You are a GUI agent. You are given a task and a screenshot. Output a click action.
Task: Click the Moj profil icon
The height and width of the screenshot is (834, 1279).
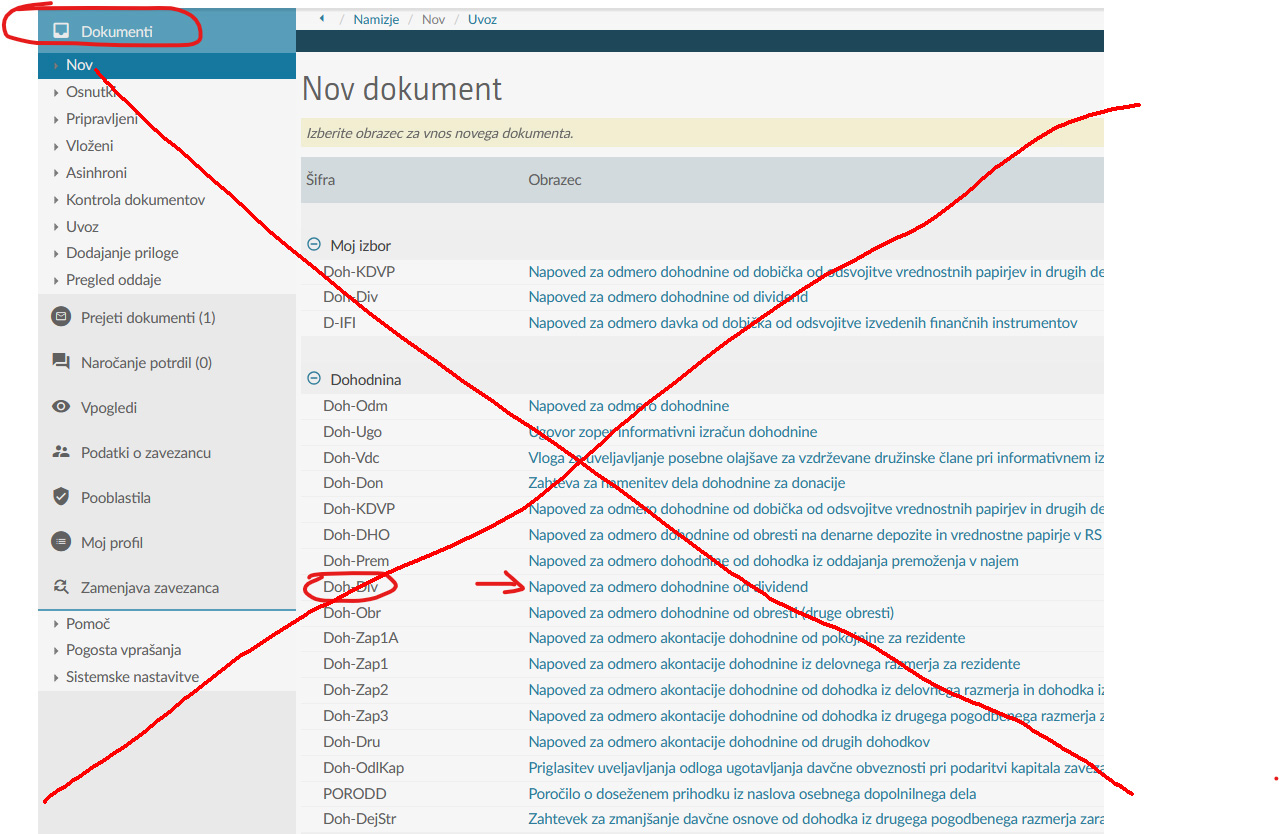click(x=61, y=542)
